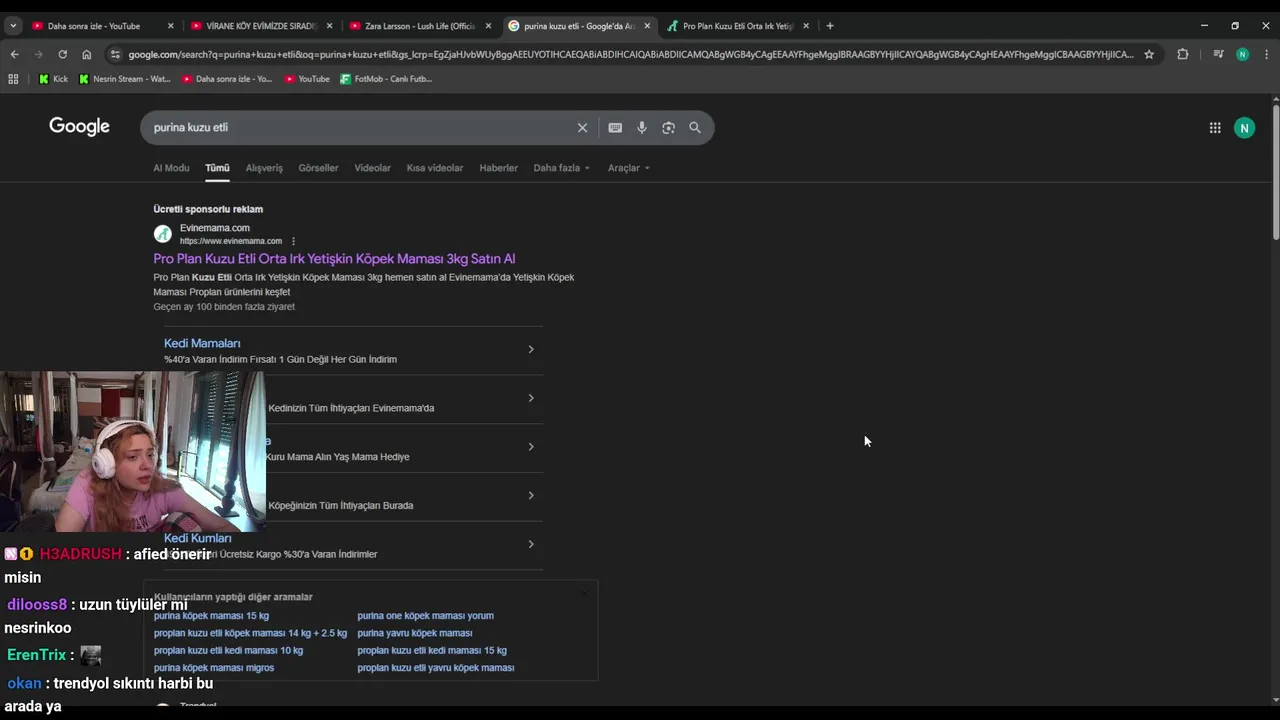Search 'purina köpek maması 15 kg'
Screen dimensions: 1280x720
(211, 616)
